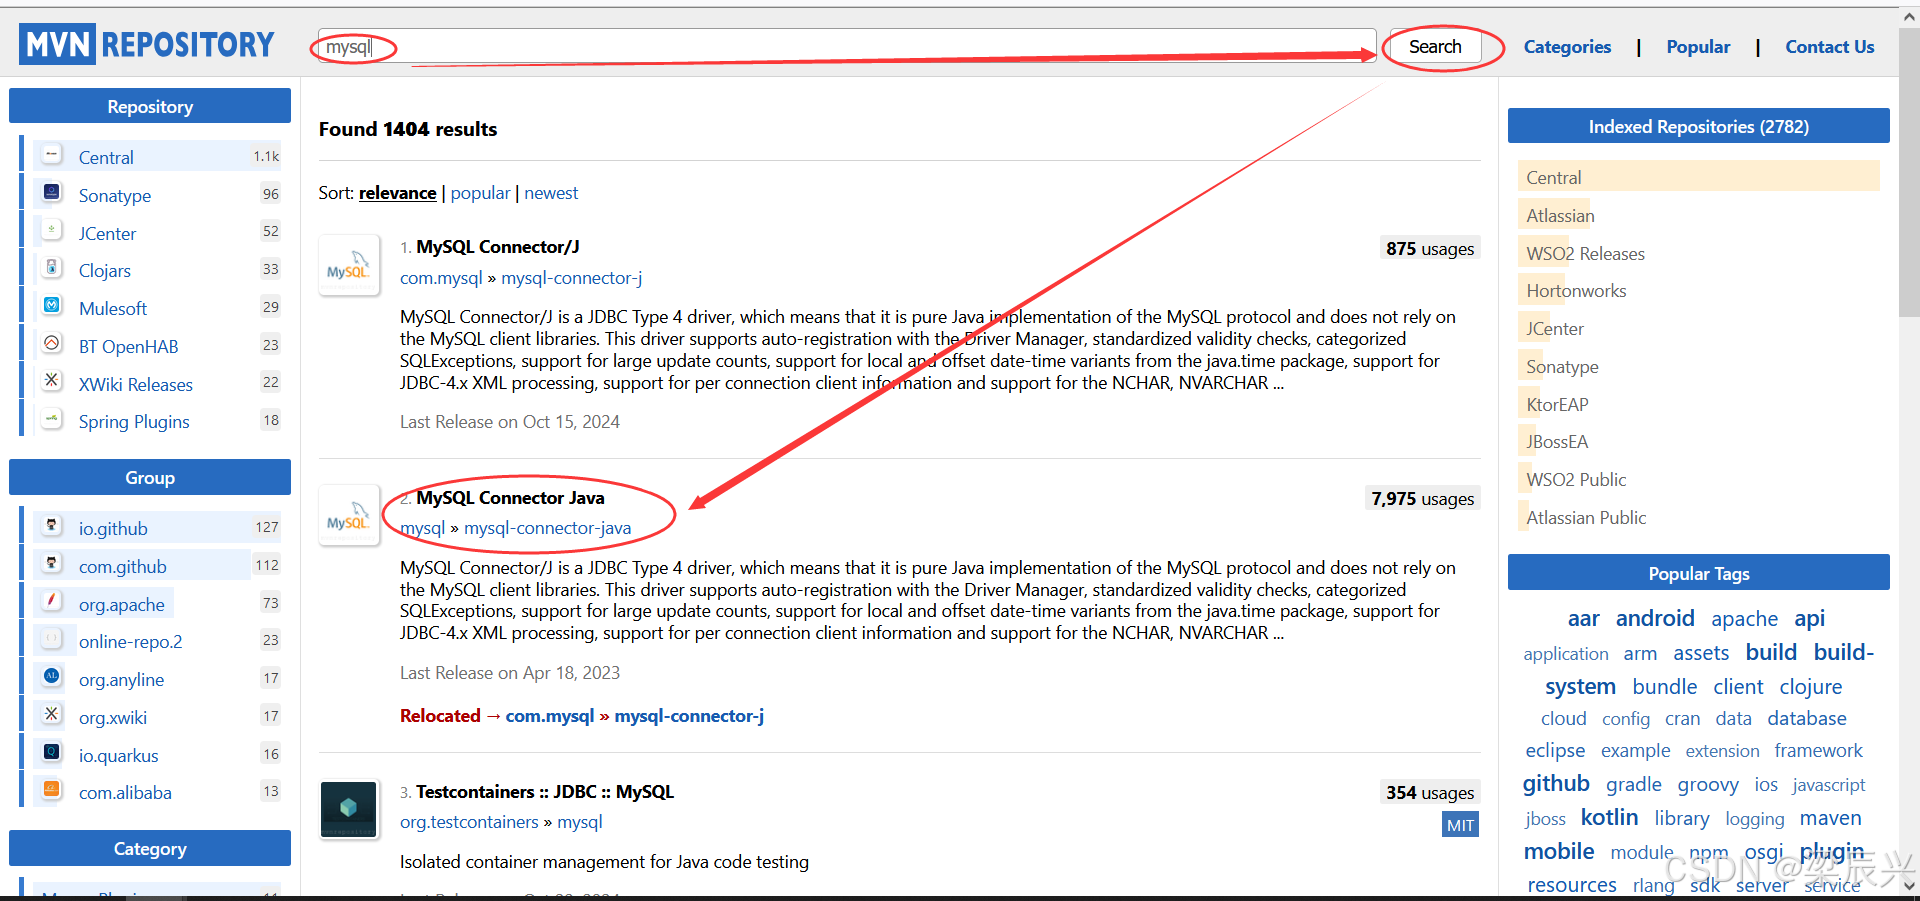Click the vertical page scrollbar thumb

point(1910,171)
